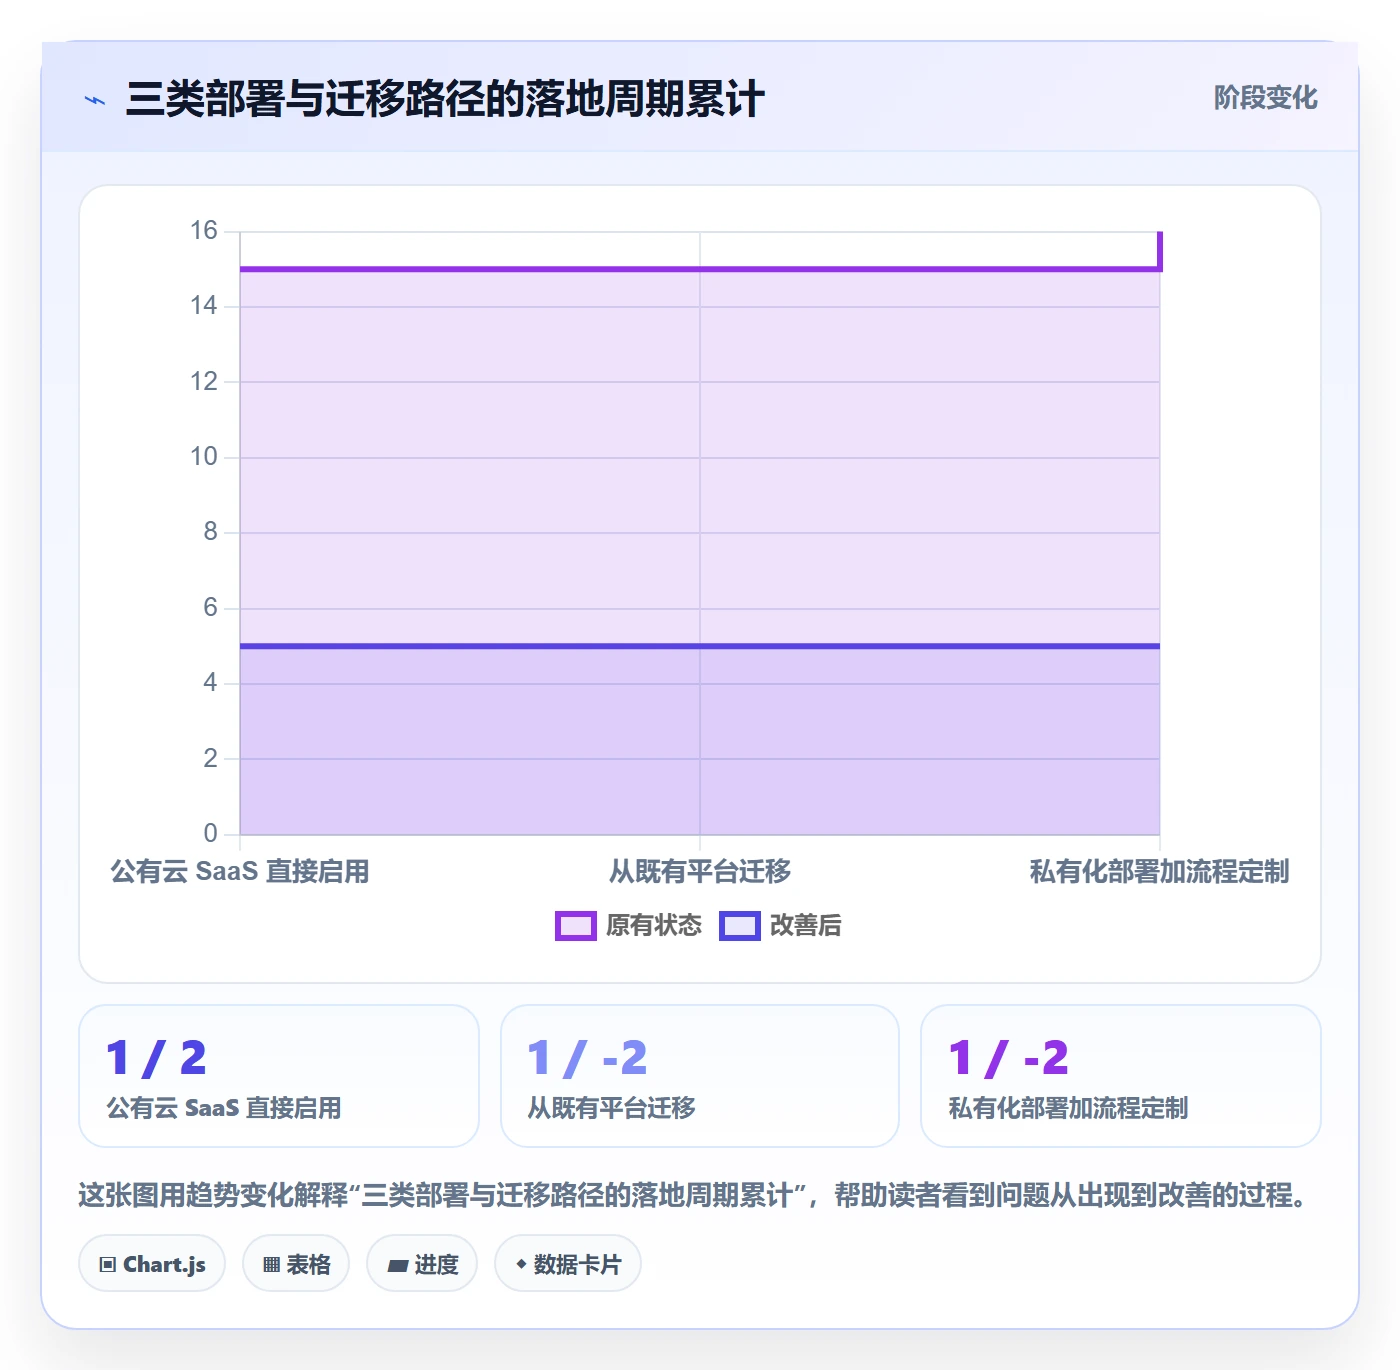Screen dimensions: 1400x1370
Task: Click the y-axis tick label 12
Action: pyautogui.click(x=204, y=382)
